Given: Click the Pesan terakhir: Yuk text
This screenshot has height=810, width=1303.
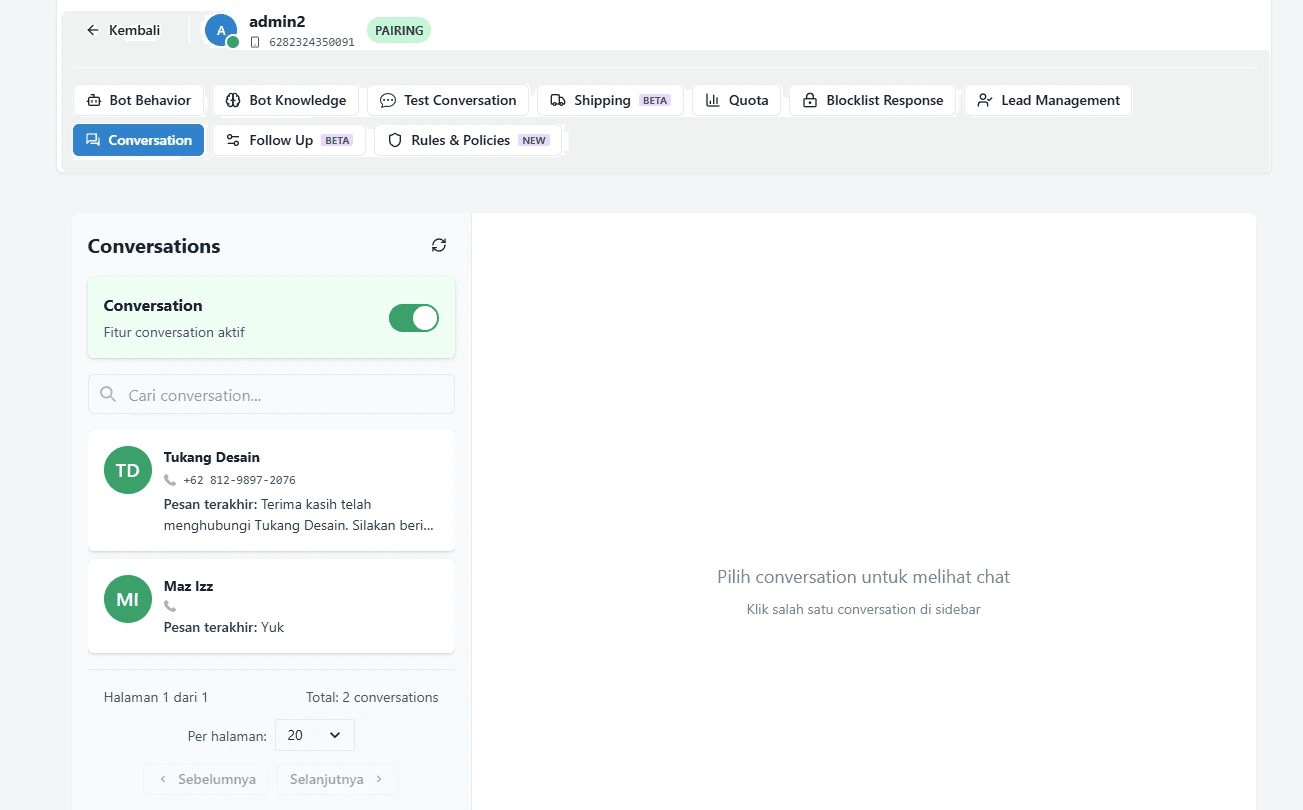Looking at the screenshot, I should 224,627.
